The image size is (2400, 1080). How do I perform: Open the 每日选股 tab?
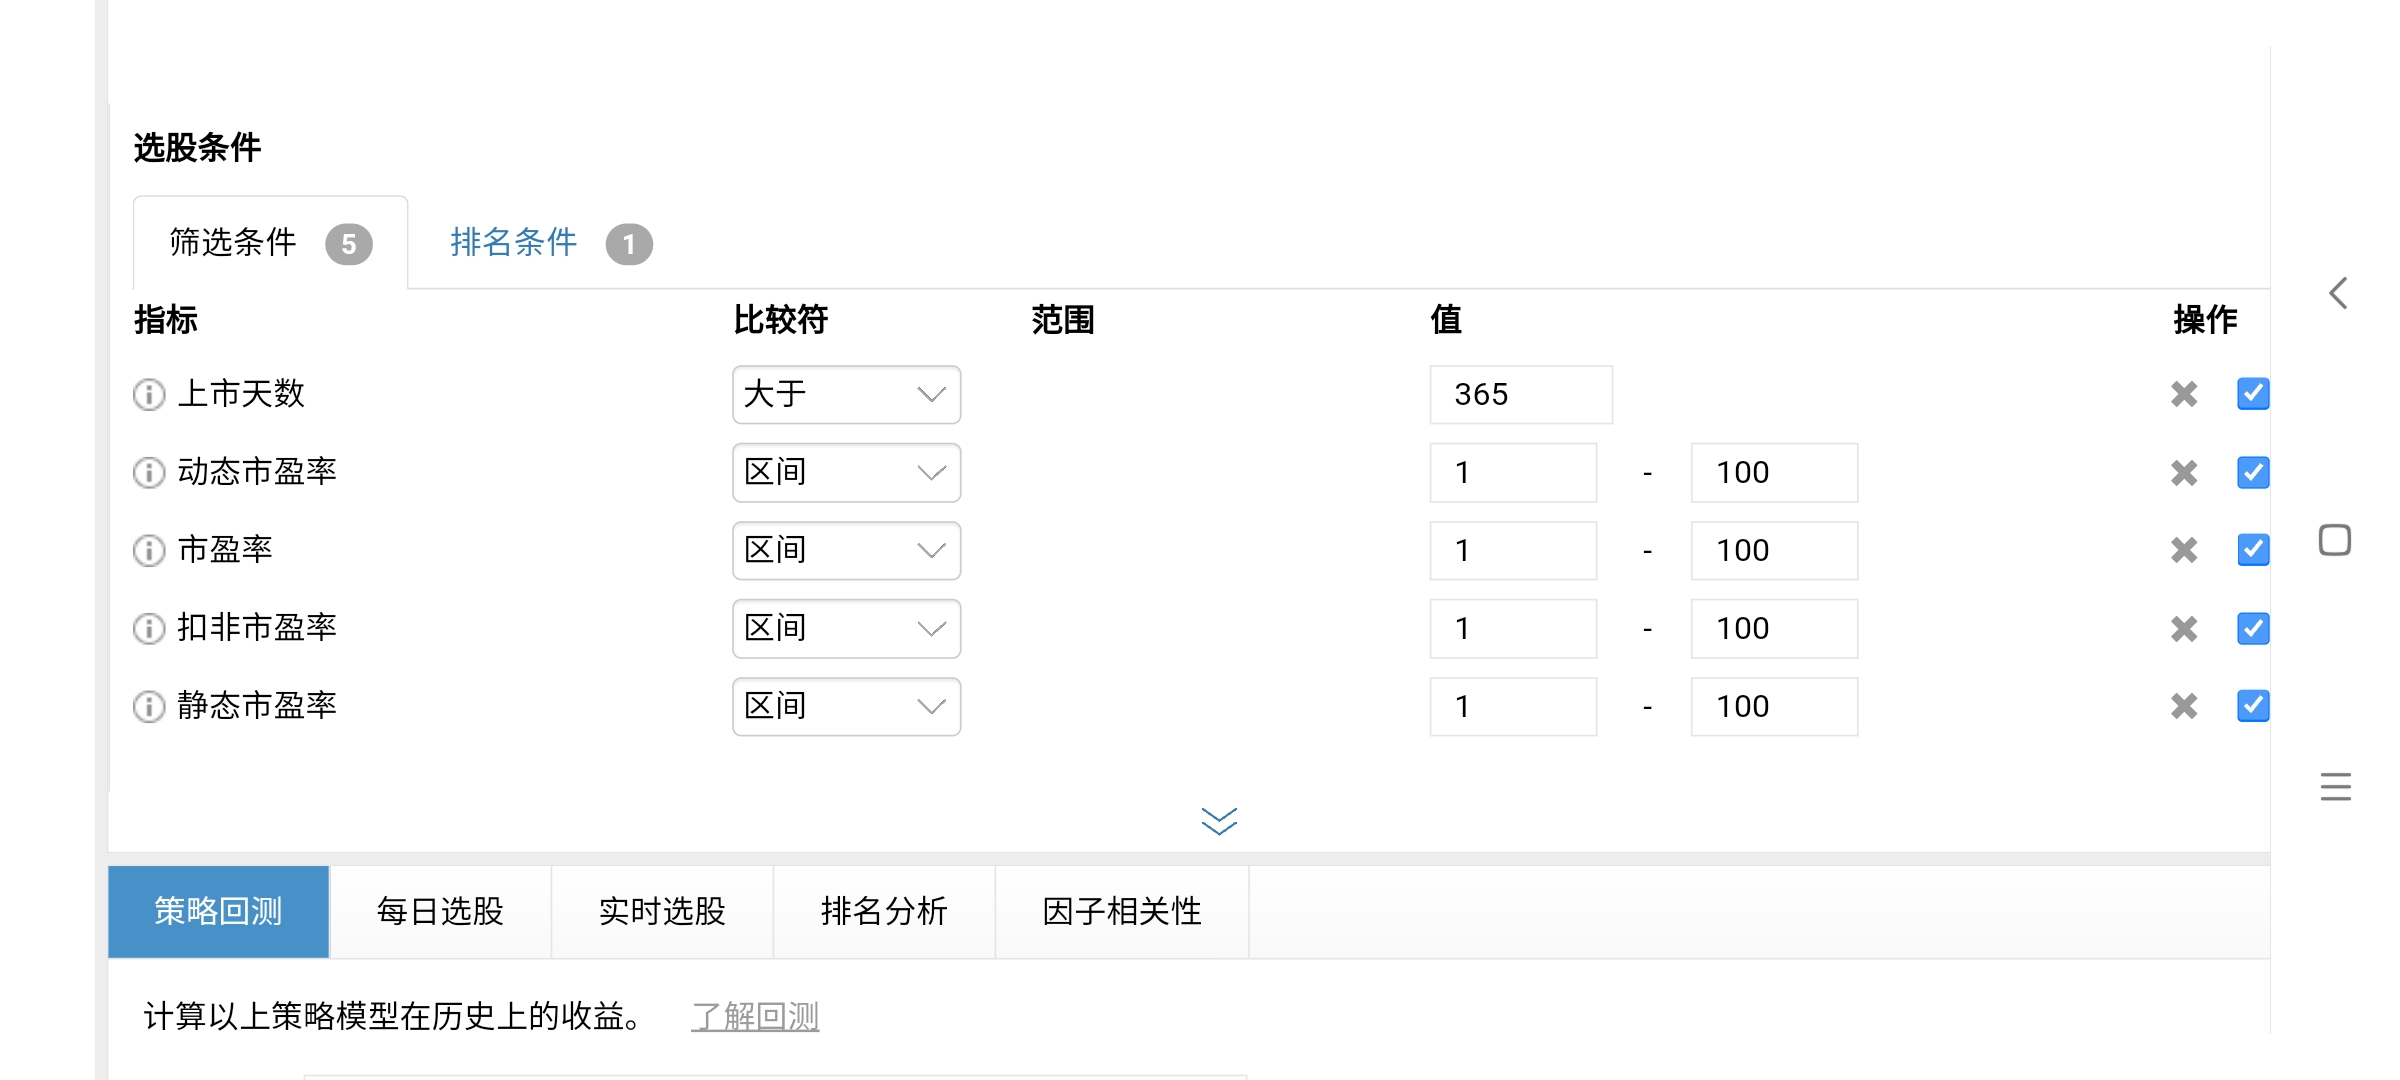440,911
